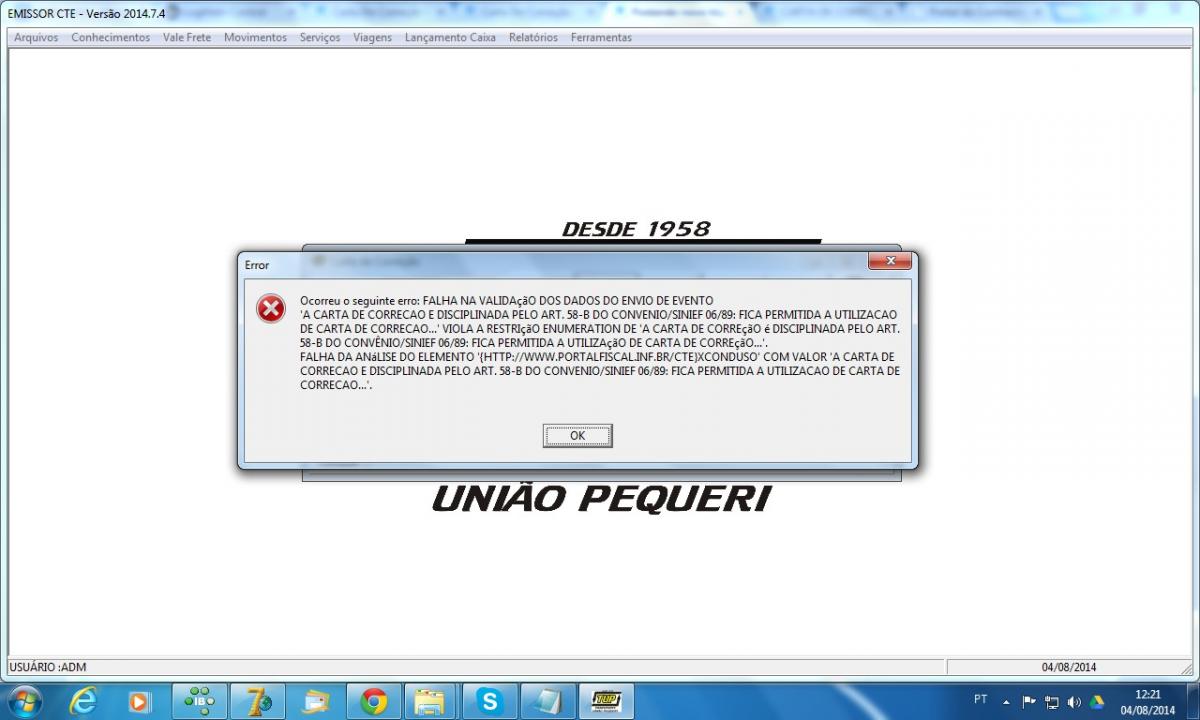Click the Windows Start button

(24, 701)
